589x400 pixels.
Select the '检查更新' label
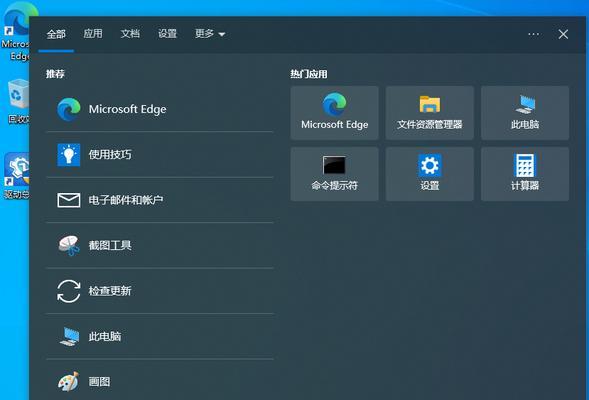coord(110,291)
